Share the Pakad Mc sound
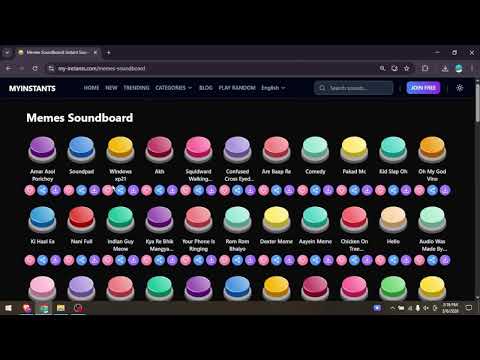The height and width of the screenshot is (360, 480). pos(355,190)
